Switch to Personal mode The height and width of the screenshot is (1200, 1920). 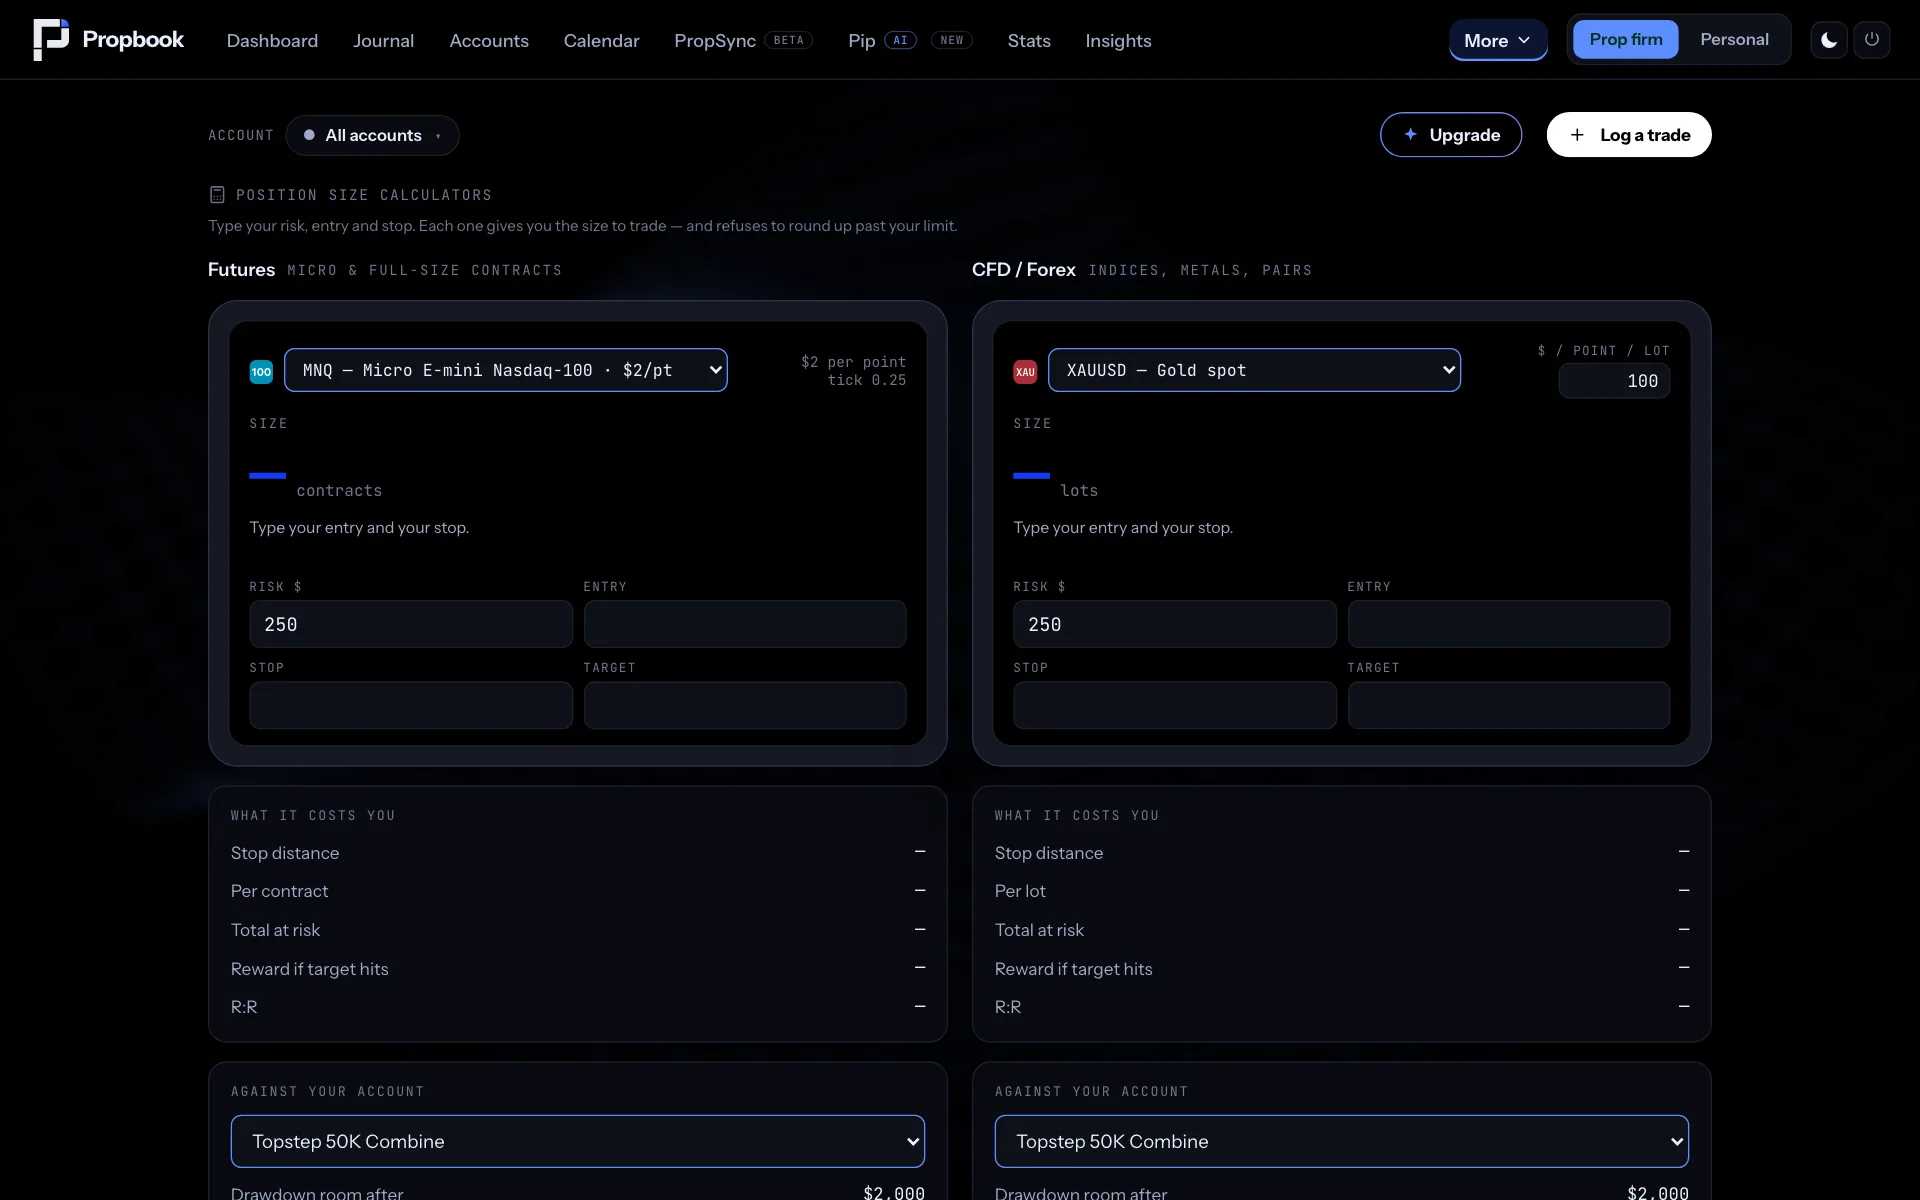pyautogui.click(x=1734, y=40)
